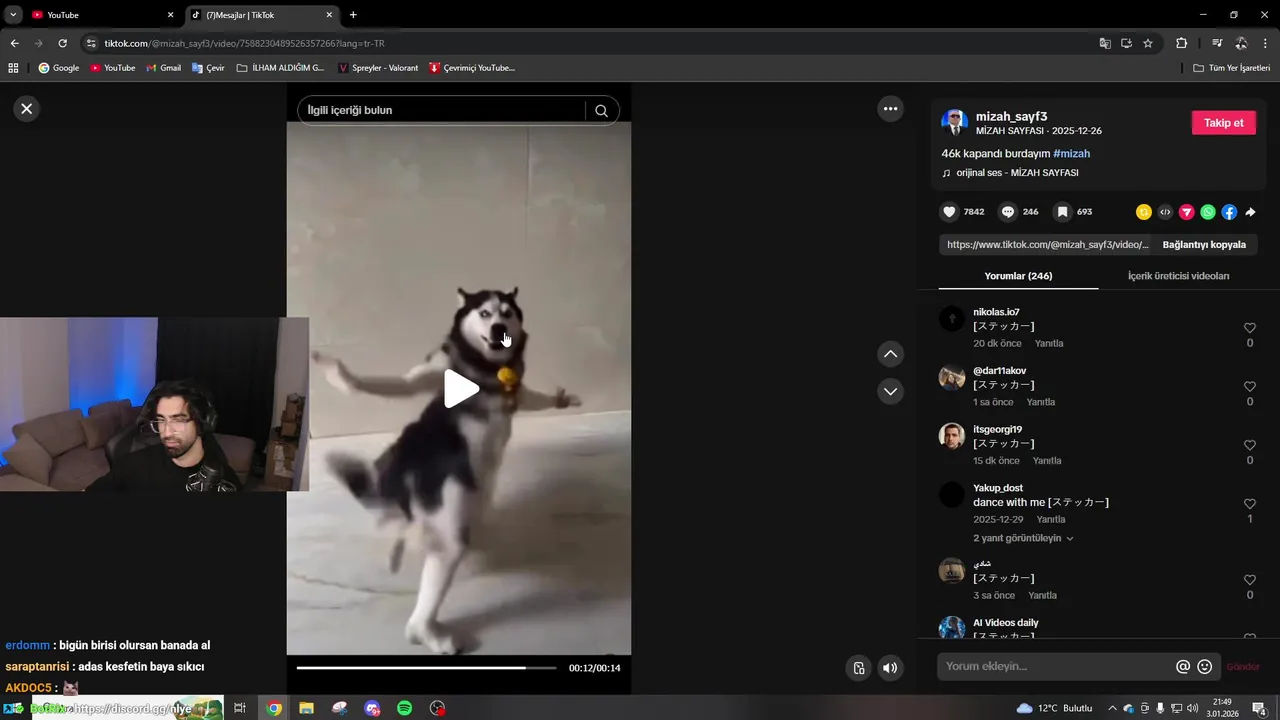The image size is (1280, 720).
Task: Open mizah_sayf3 profile name
Action: 1011,116
